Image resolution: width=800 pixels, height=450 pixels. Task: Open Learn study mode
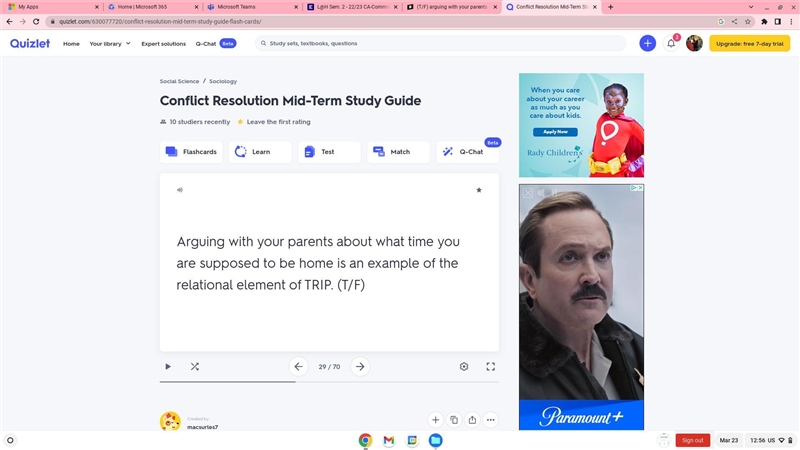click(x=260, y=152)
